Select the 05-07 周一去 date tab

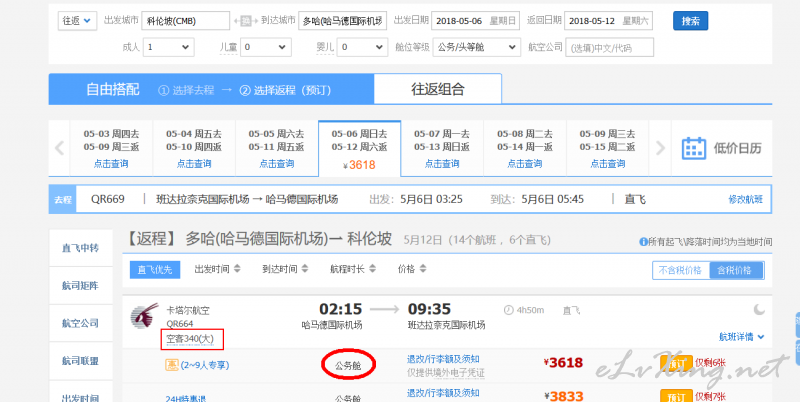click(x=442, y=148)
